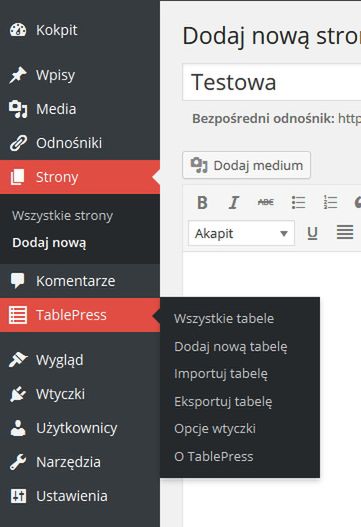
Task: Click the Kokpit dashboard gauge icon
Action: click(18, 30)
